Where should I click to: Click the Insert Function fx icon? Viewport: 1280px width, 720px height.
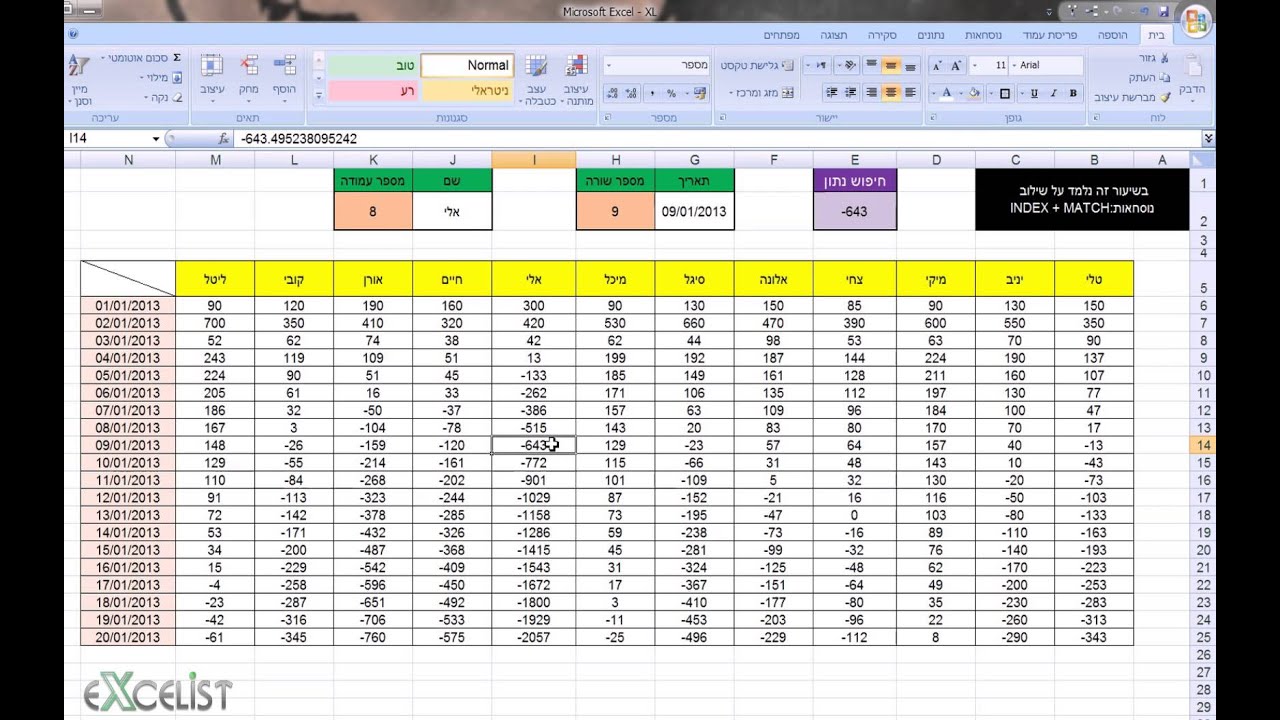pyautogui.click(x=223, y=139)
